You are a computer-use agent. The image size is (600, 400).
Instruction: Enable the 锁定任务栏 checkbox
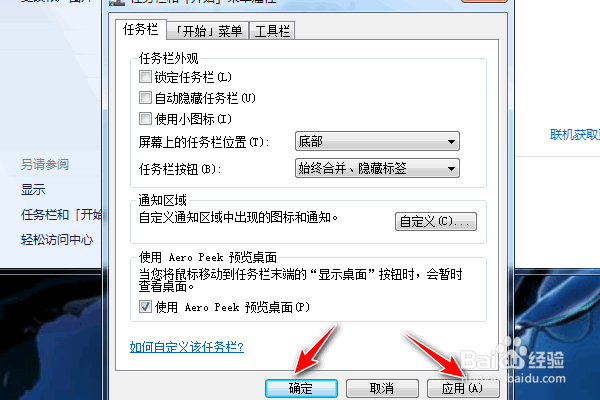tap(145, 77)
